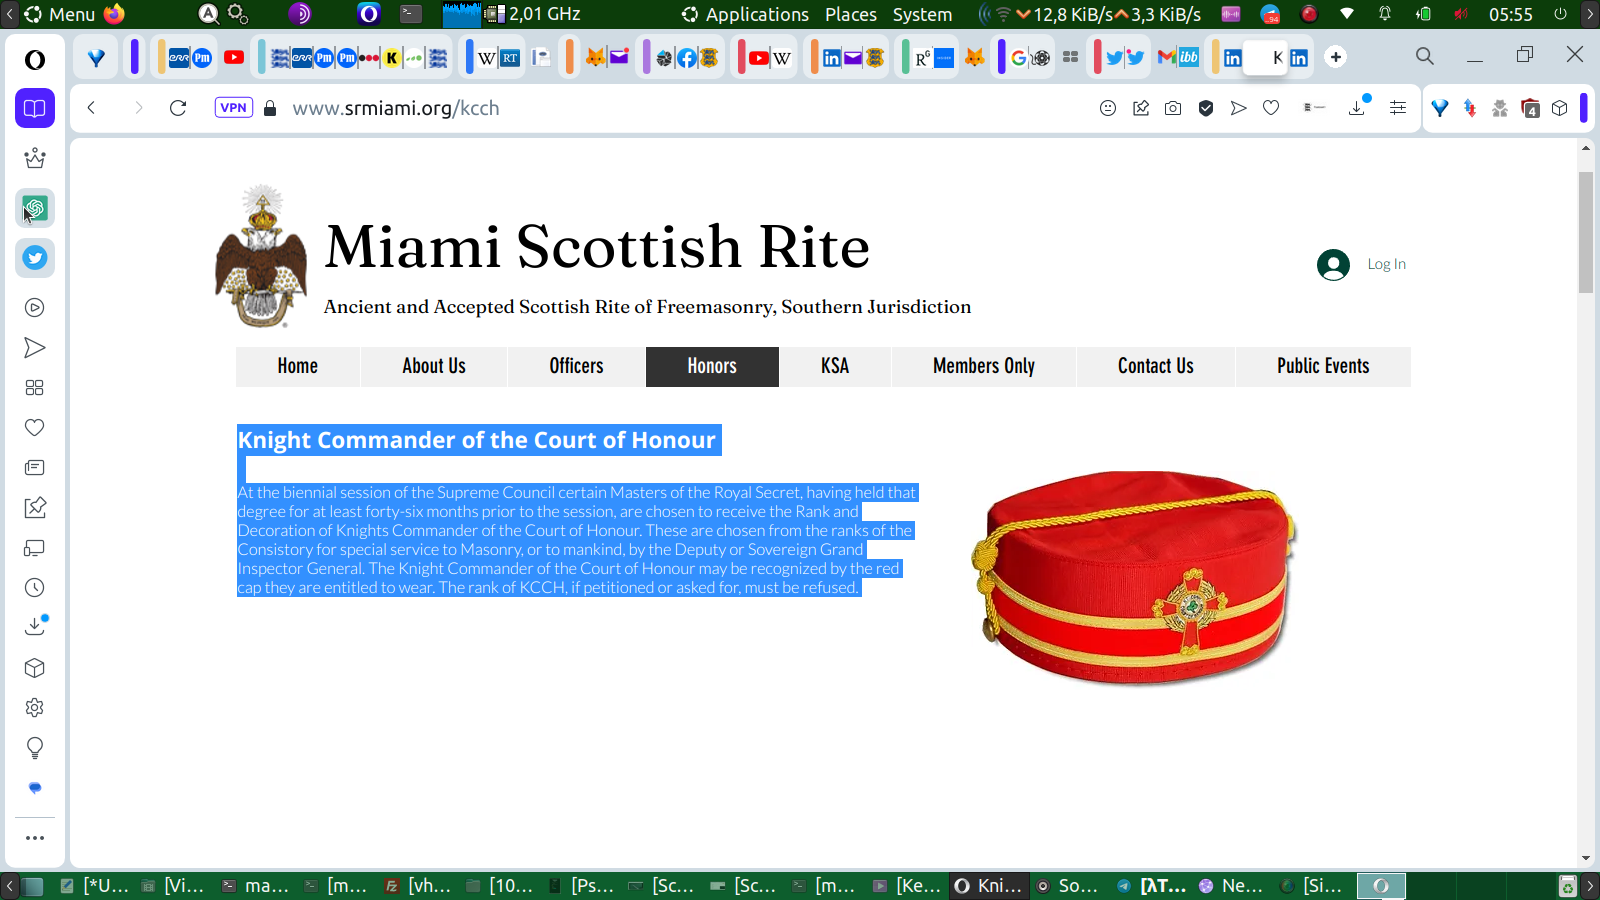This screenshot has height=900, width=1600.
Task: Open the tab search magnifier
Action: (1425, 57)
